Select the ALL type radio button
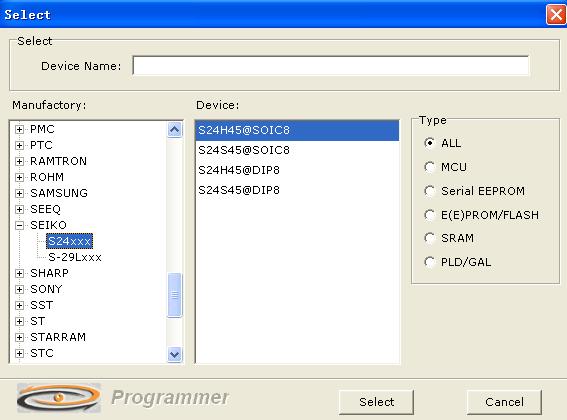567x420 pixels. click(429, 143)
